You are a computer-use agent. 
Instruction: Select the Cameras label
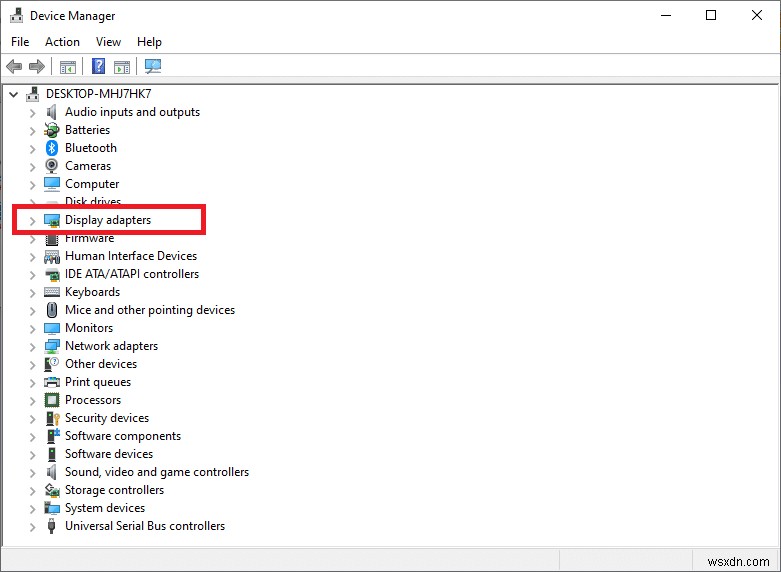(x=88, y=166)
